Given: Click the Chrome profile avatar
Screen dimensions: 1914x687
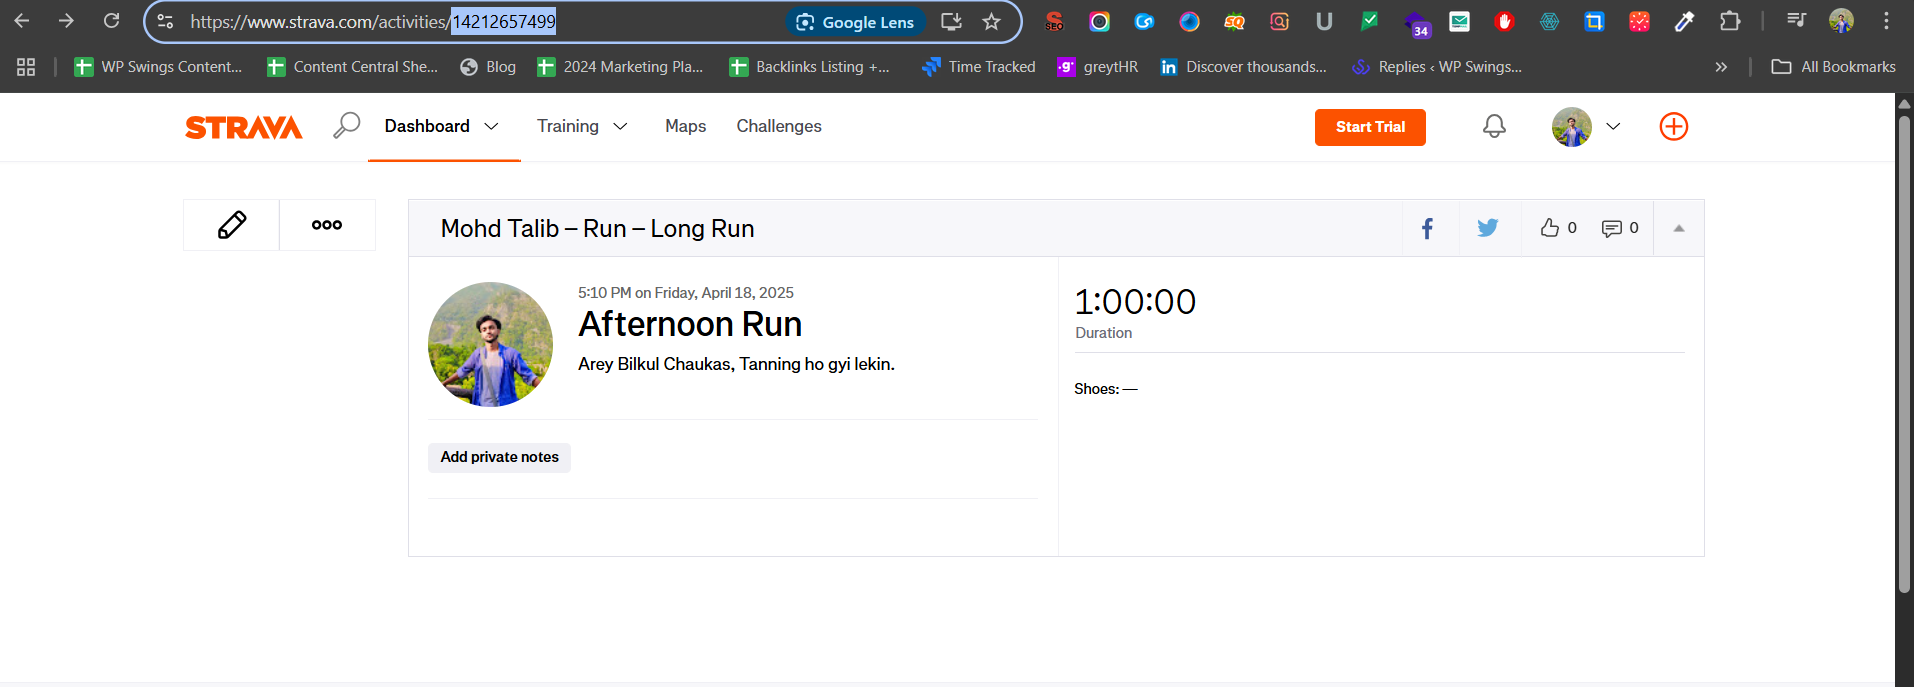Looking at the screenshot, I should [1841, 21].
